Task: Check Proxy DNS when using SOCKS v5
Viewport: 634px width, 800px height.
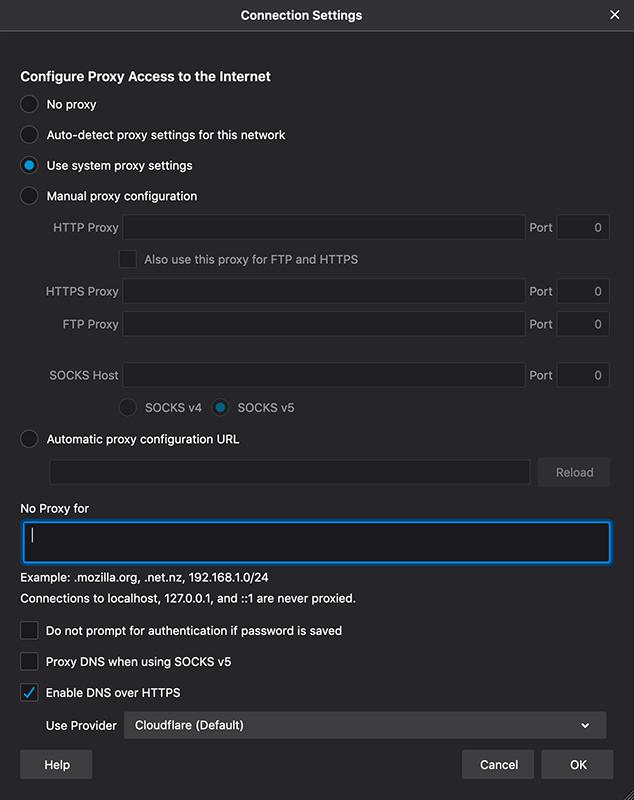Action: pos(29,661)
